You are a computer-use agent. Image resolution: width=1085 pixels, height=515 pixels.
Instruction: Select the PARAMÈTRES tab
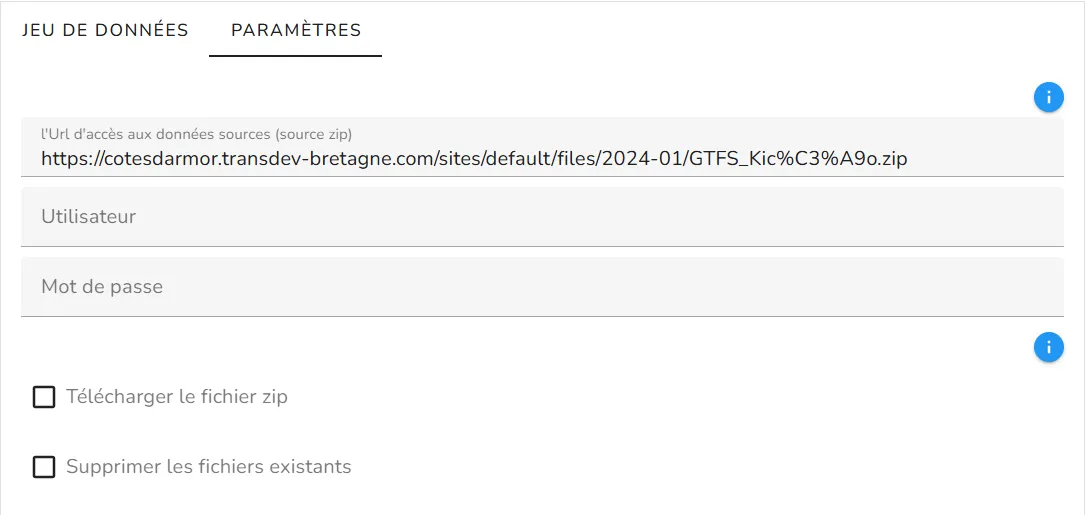[295, 30]
